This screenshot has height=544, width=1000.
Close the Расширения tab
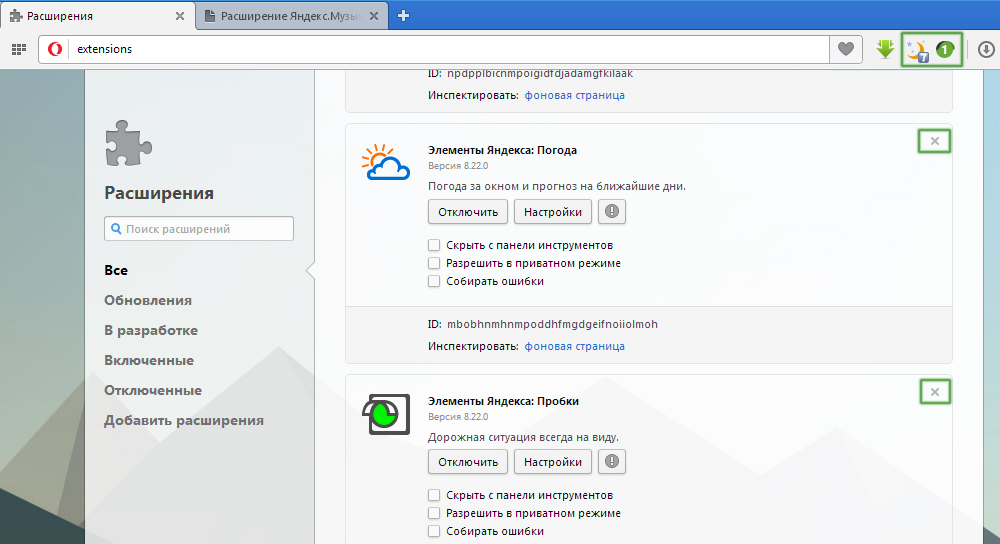(x=180, y=16)
